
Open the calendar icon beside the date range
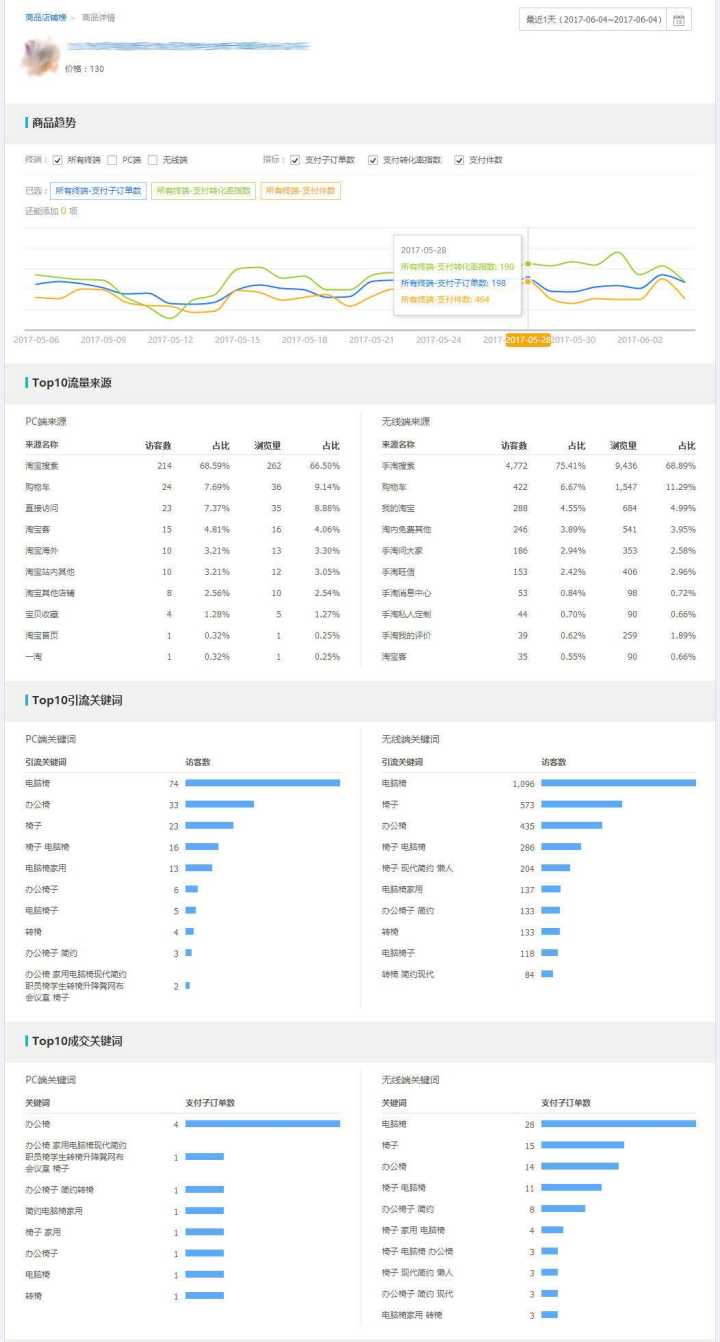click(679, 19)
